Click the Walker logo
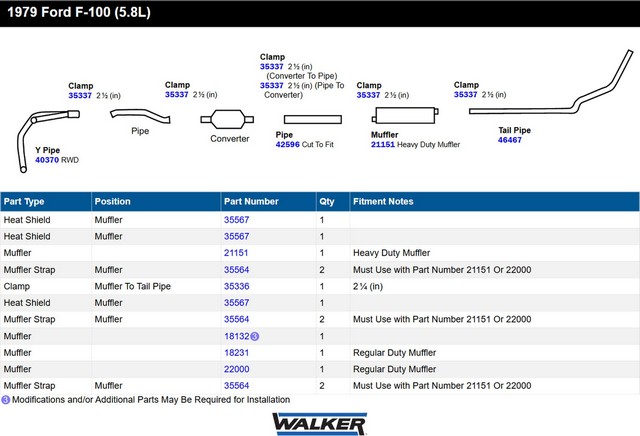Screen dimensions: 640x436 [320, 424]
